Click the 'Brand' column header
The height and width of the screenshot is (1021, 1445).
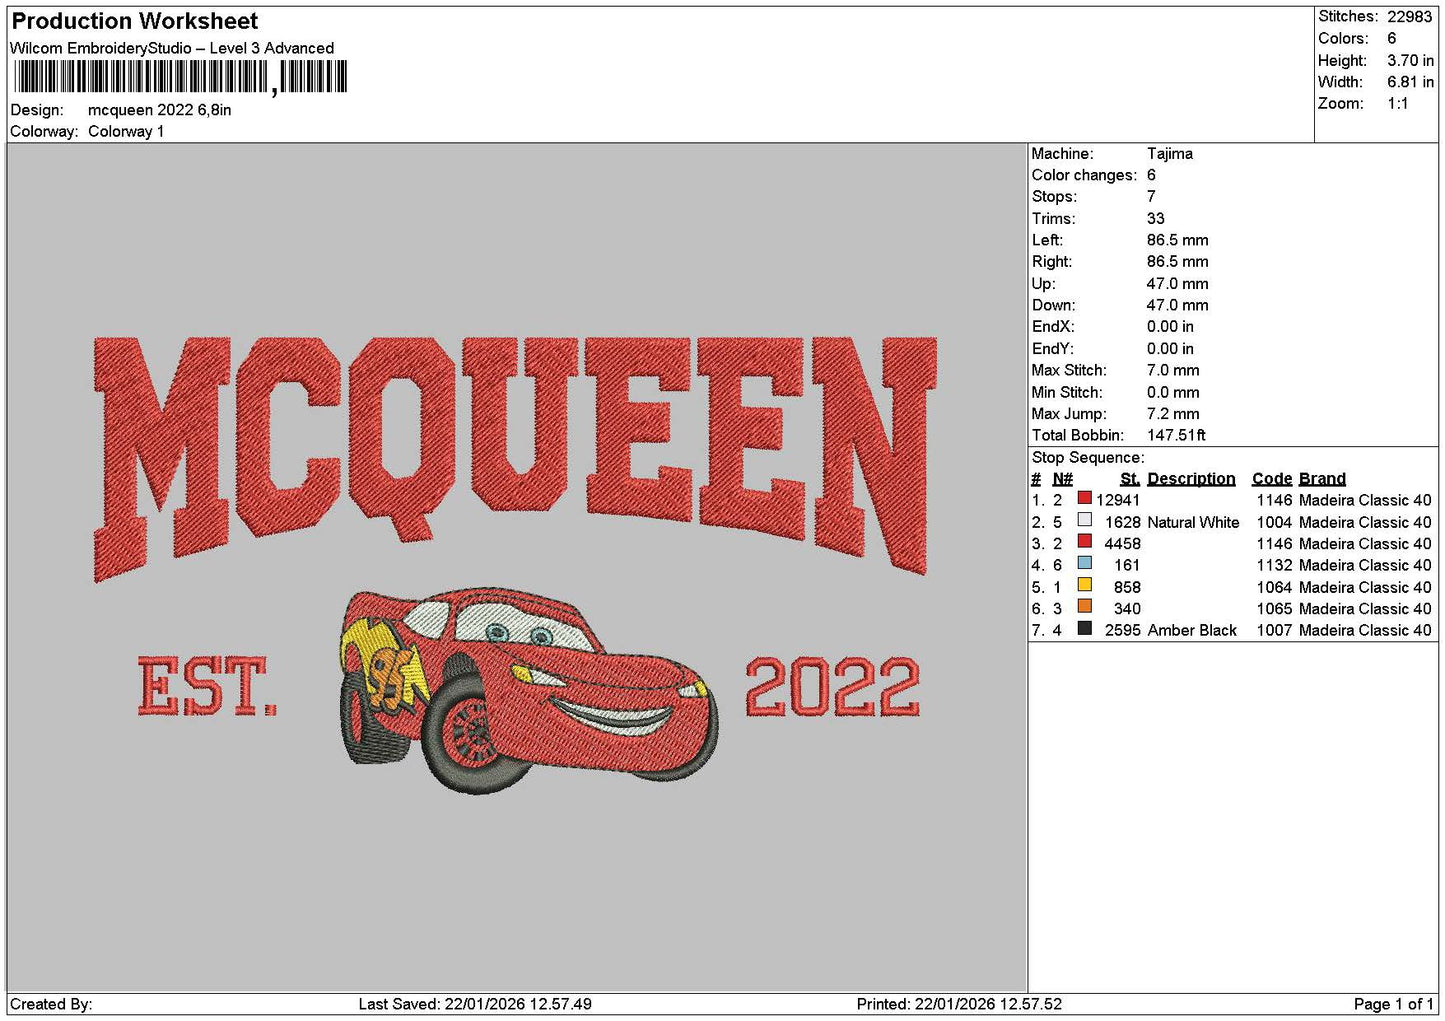(1322, 479)
